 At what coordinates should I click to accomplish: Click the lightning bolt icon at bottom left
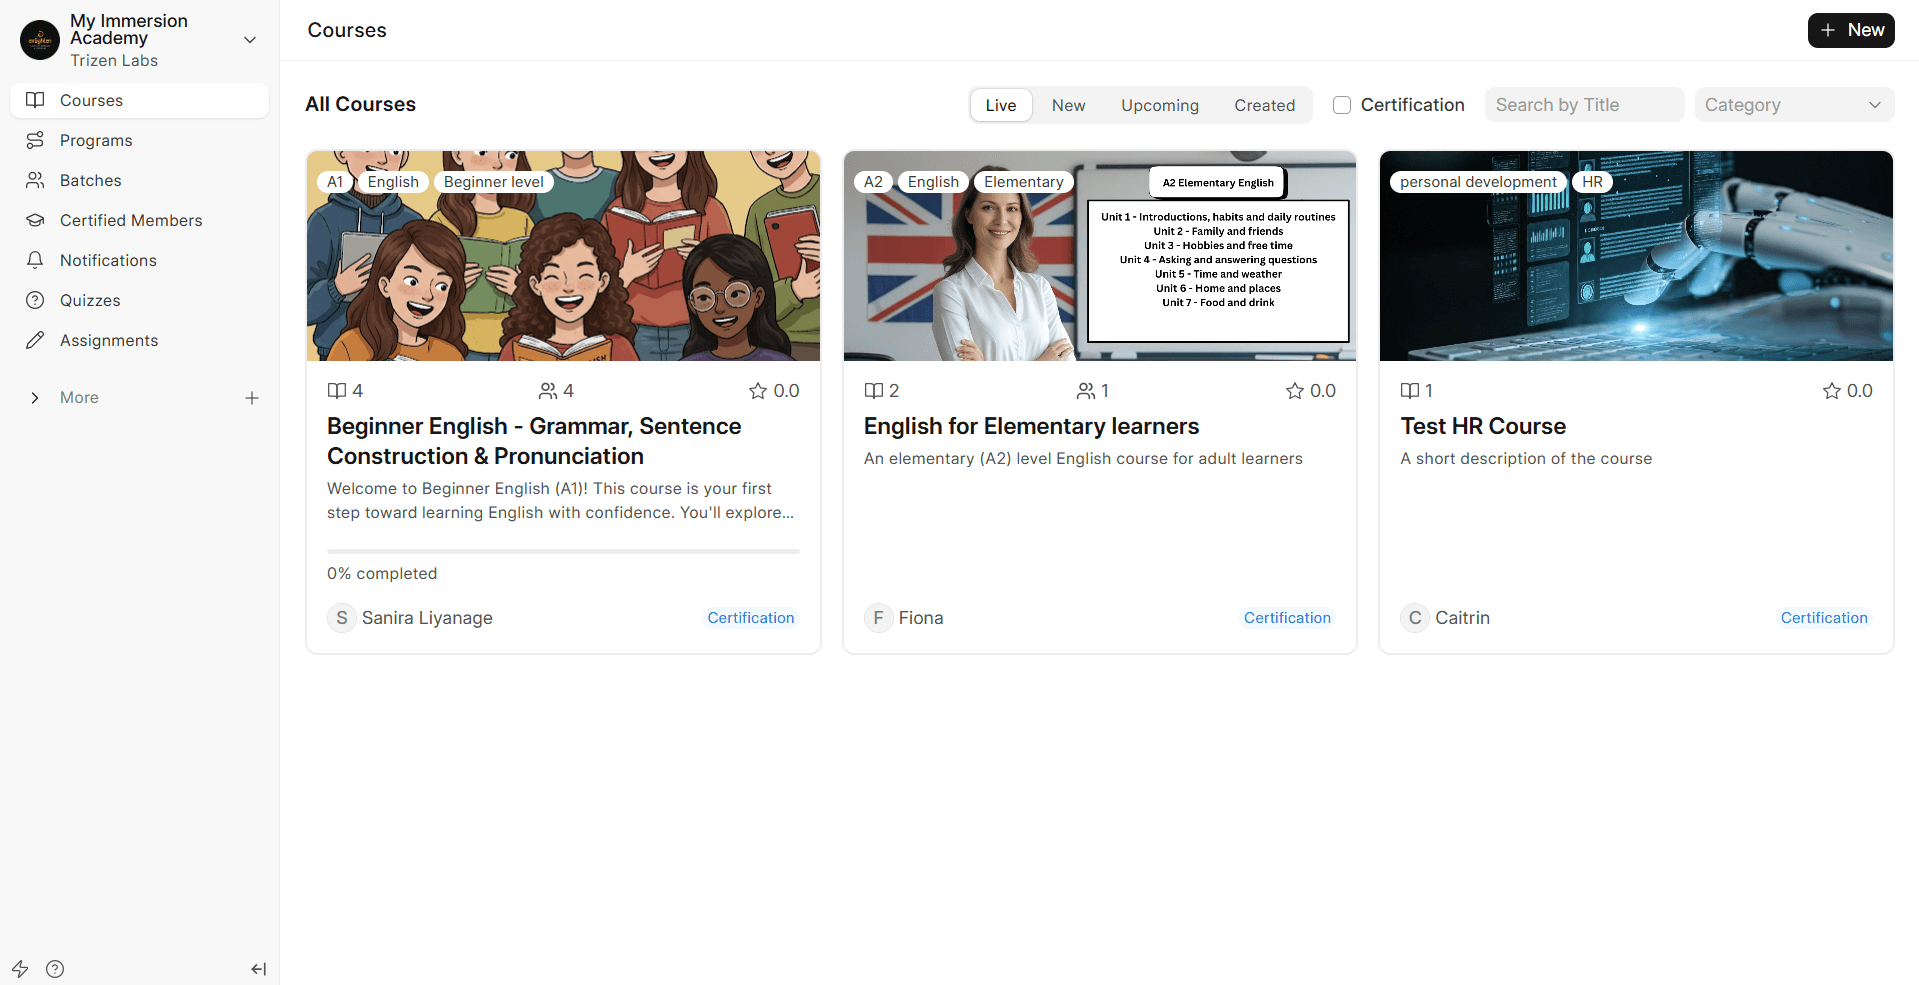pos(20,969)
